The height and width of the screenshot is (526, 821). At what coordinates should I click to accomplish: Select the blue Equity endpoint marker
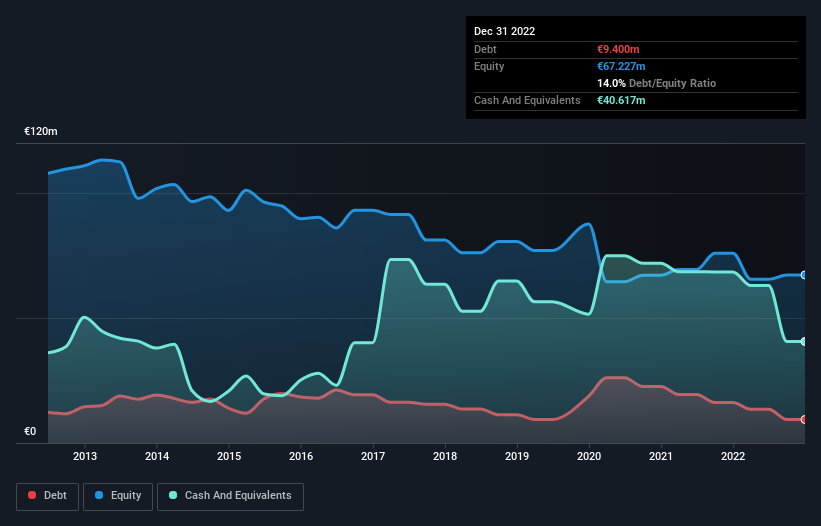pyautogui.click(x=804, y=275)
